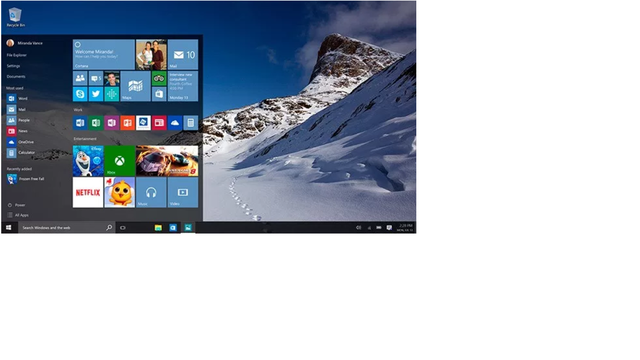Click the network signal icon in system tray

click(x=369, y=227)
